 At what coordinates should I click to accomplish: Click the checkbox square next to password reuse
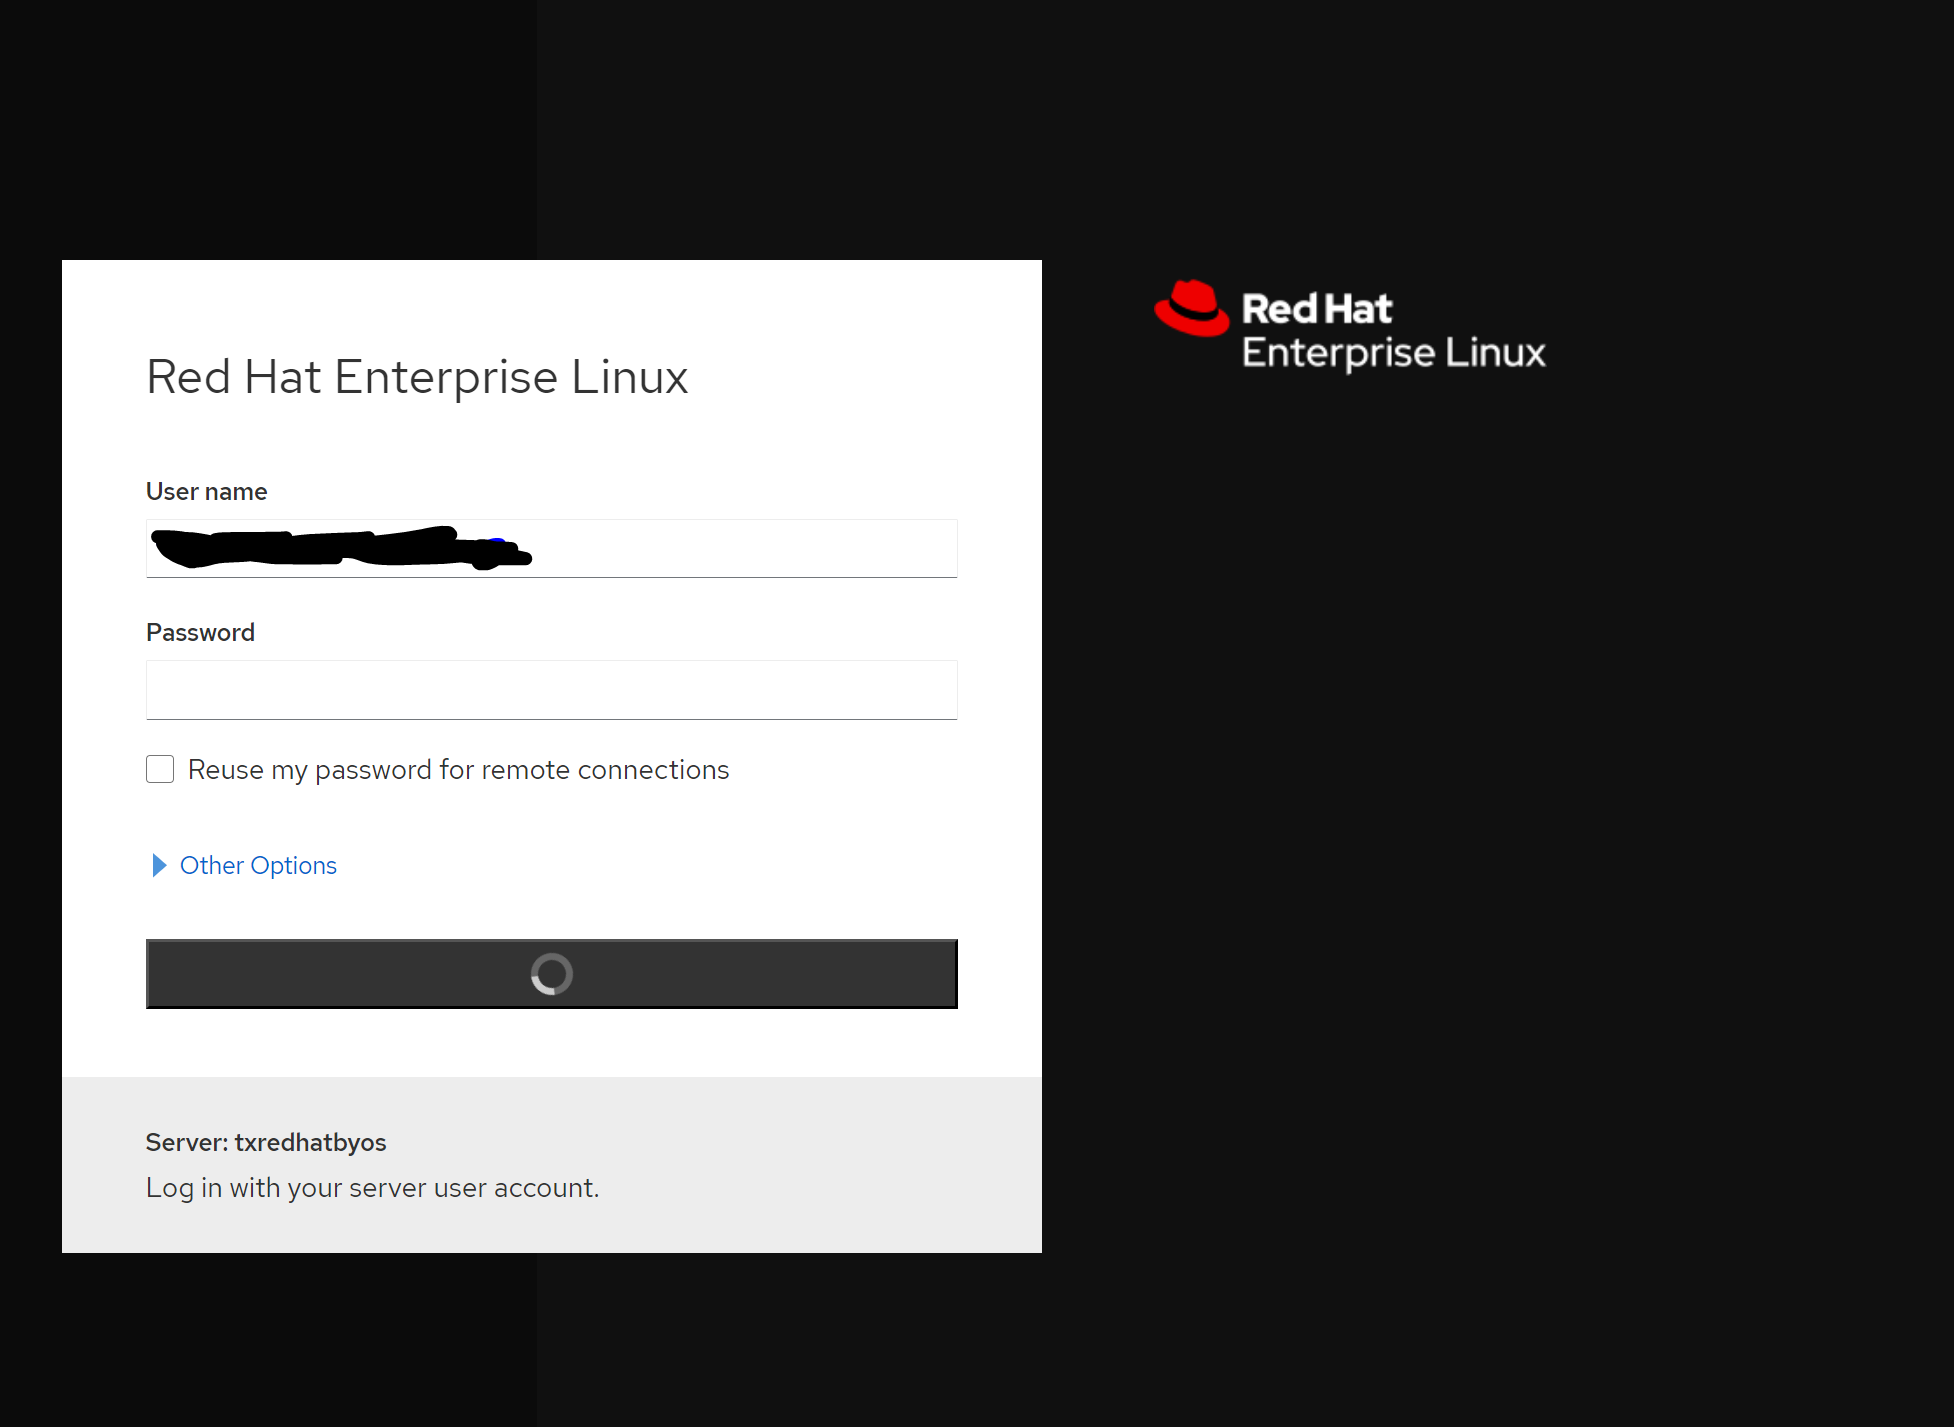point(159,768)
